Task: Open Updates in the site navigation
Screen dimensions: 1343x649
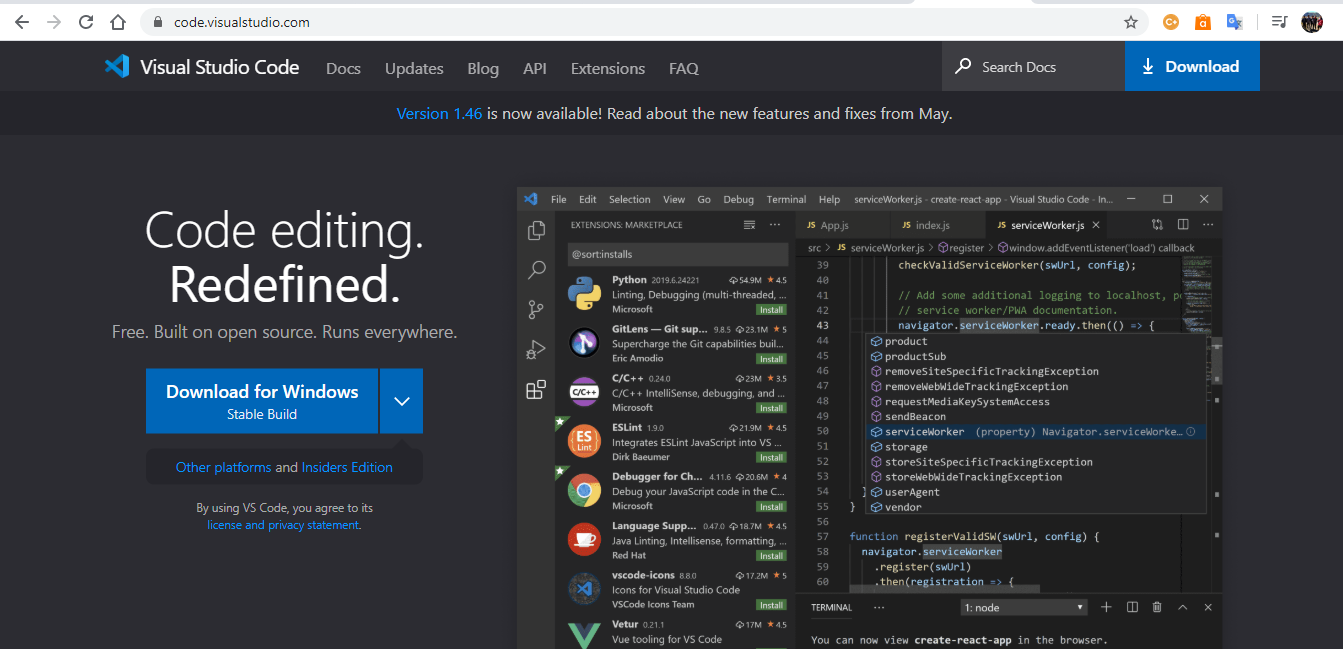Action: pos(414,68)
